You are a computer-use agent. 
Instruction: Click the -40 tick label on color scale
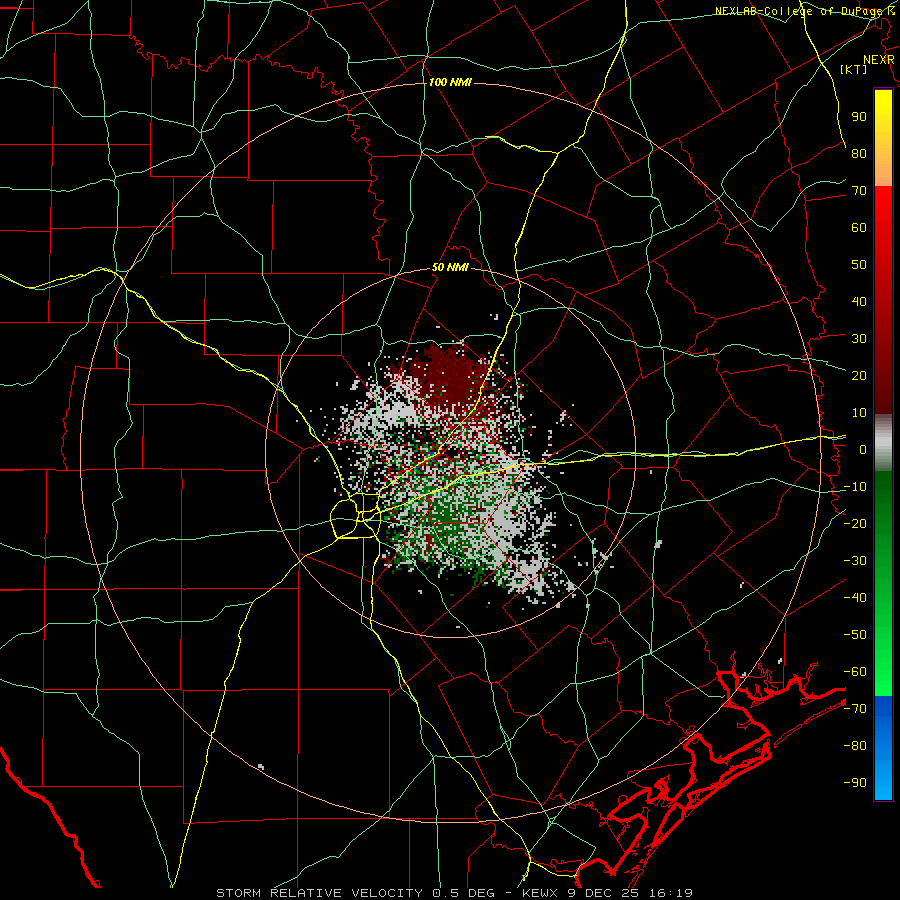855,598
